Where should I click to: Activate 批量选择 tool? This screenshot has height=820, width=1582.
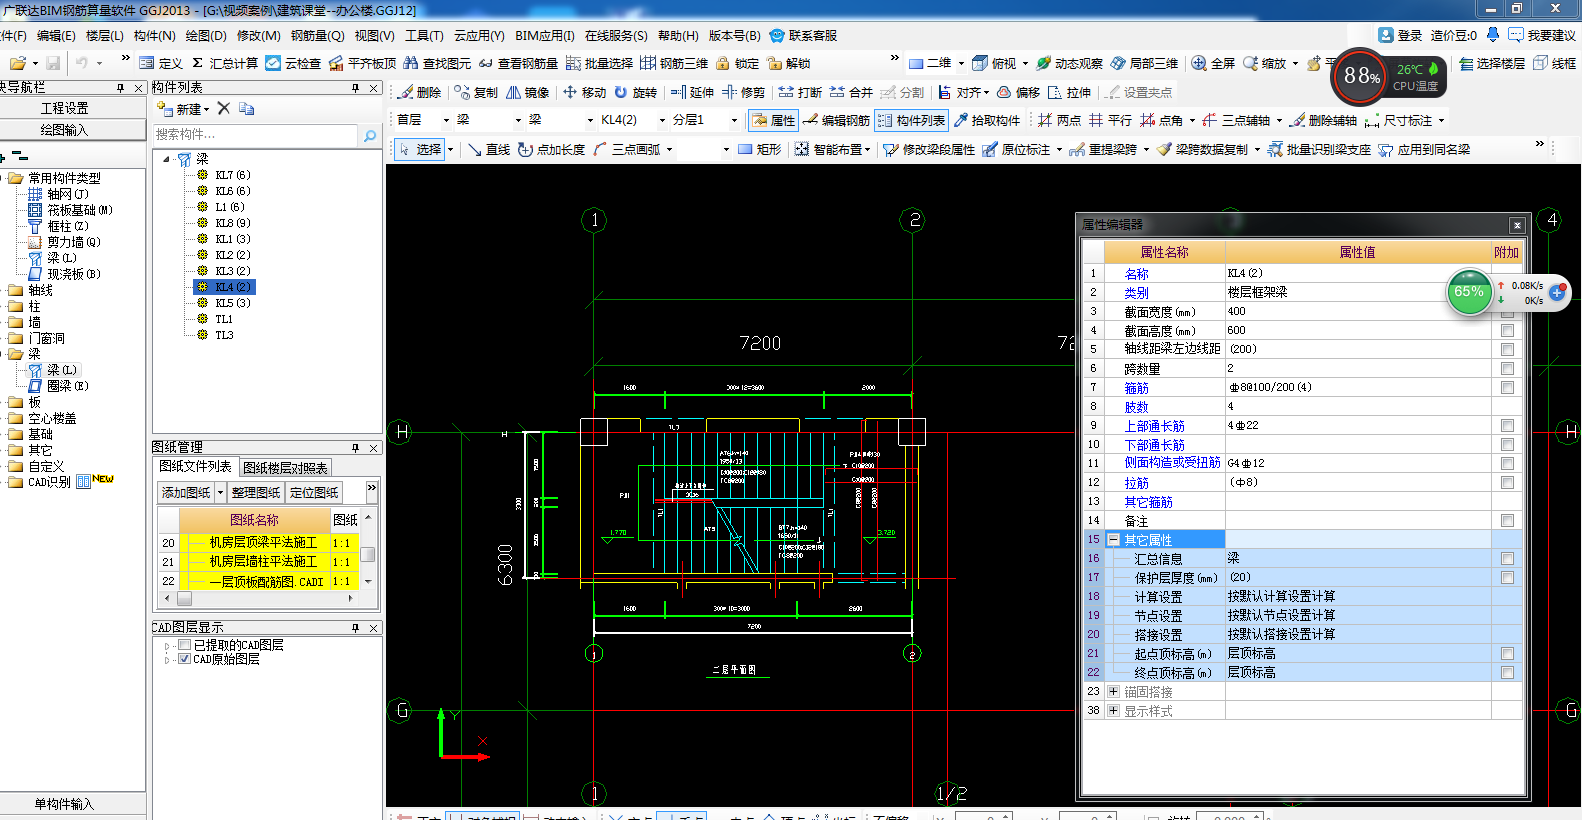click(x=599, y=63)
